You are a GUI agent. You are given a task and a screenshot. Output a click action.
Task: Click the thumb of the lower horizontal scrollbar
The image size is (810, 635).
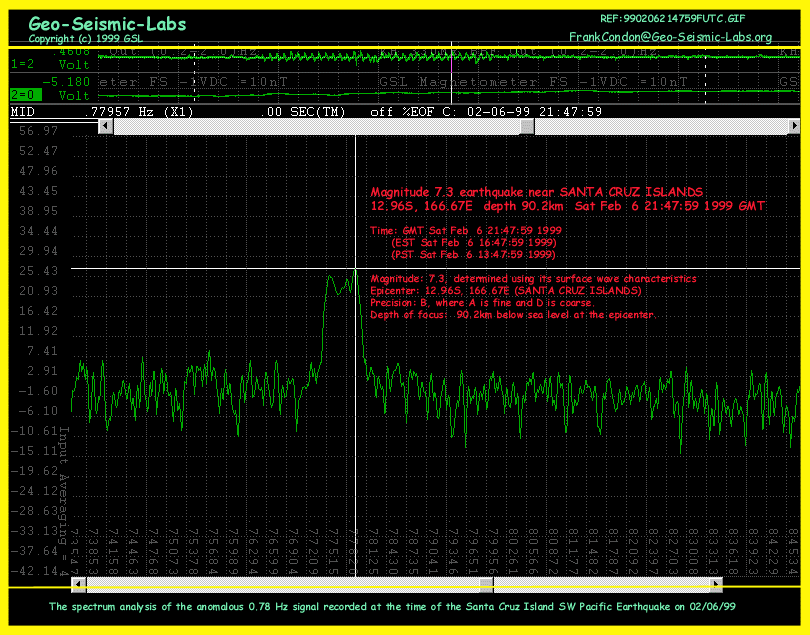coord(486,584)
